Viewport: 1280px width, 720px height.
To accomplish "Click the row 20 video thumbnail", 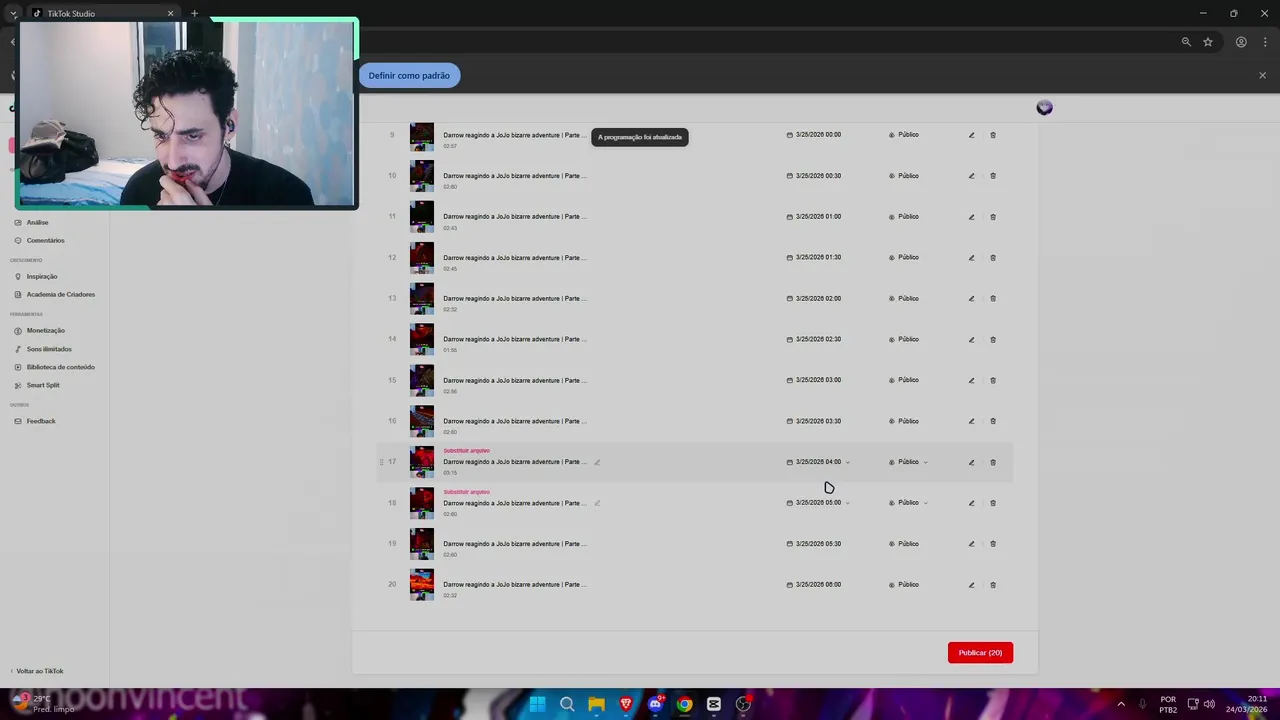I will click(x=422, y=585).
